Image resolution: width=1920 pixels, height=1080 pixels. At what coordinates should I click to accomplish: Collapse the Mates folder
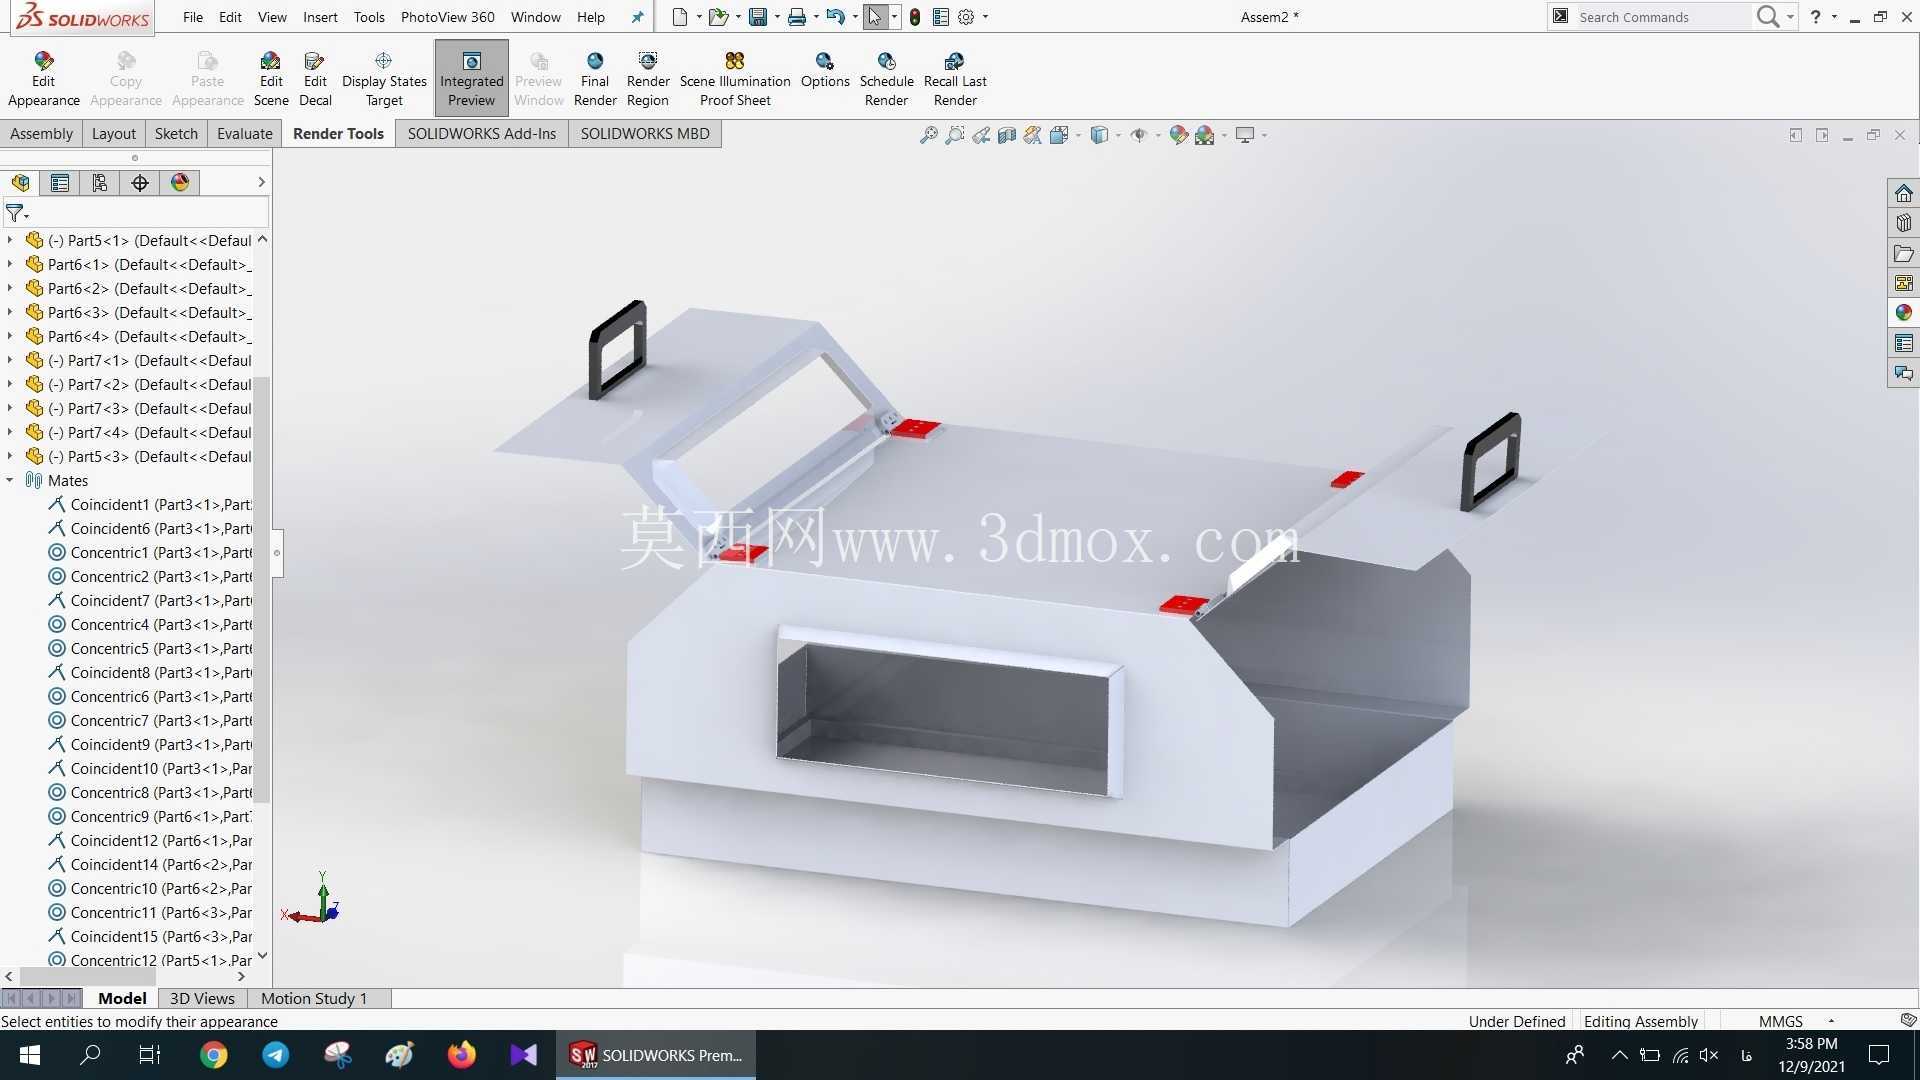[10, 480]
